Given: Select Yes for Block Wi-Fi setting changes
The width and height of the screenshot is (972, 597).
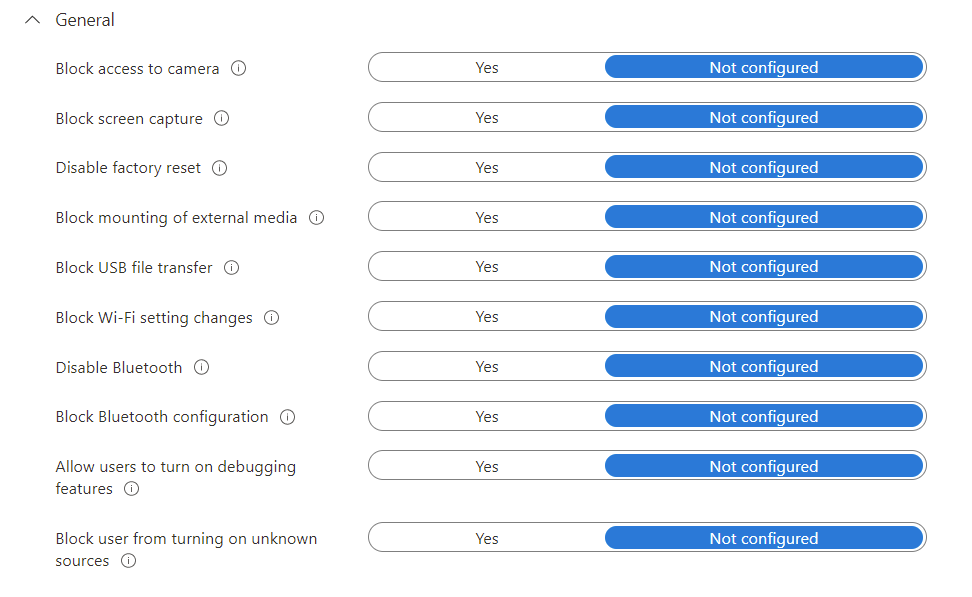Looking at the screenshot, I should click(x=486, y=316).
